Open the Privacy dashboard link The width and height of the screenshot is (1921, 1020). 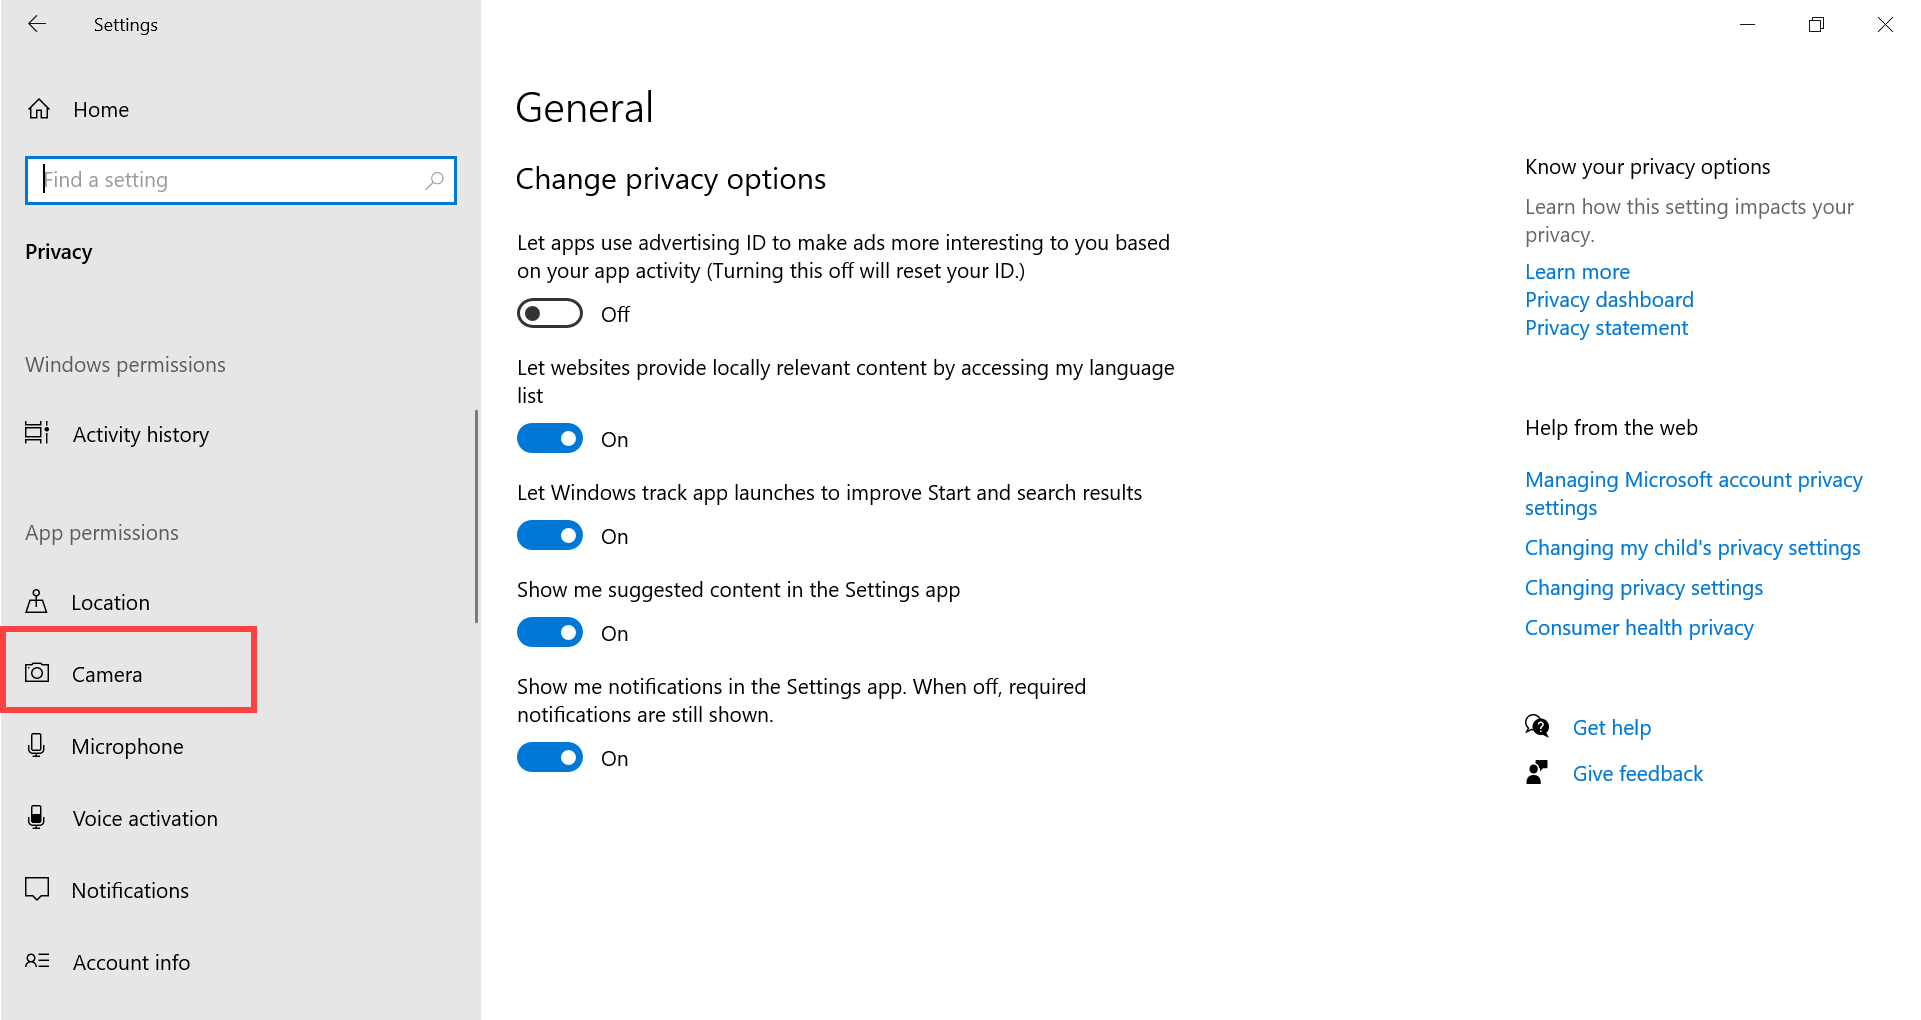click(x=1609, y=300)
